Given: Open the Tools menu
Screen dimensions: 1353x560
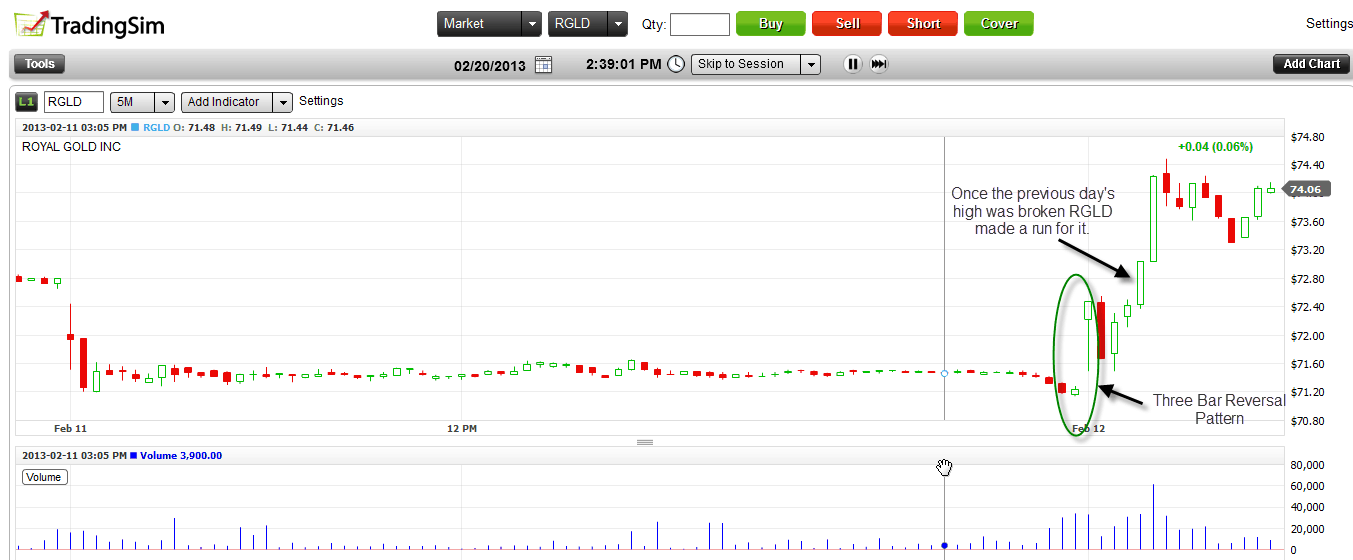Looking at the screenshot, I should [x=40, y=64].
